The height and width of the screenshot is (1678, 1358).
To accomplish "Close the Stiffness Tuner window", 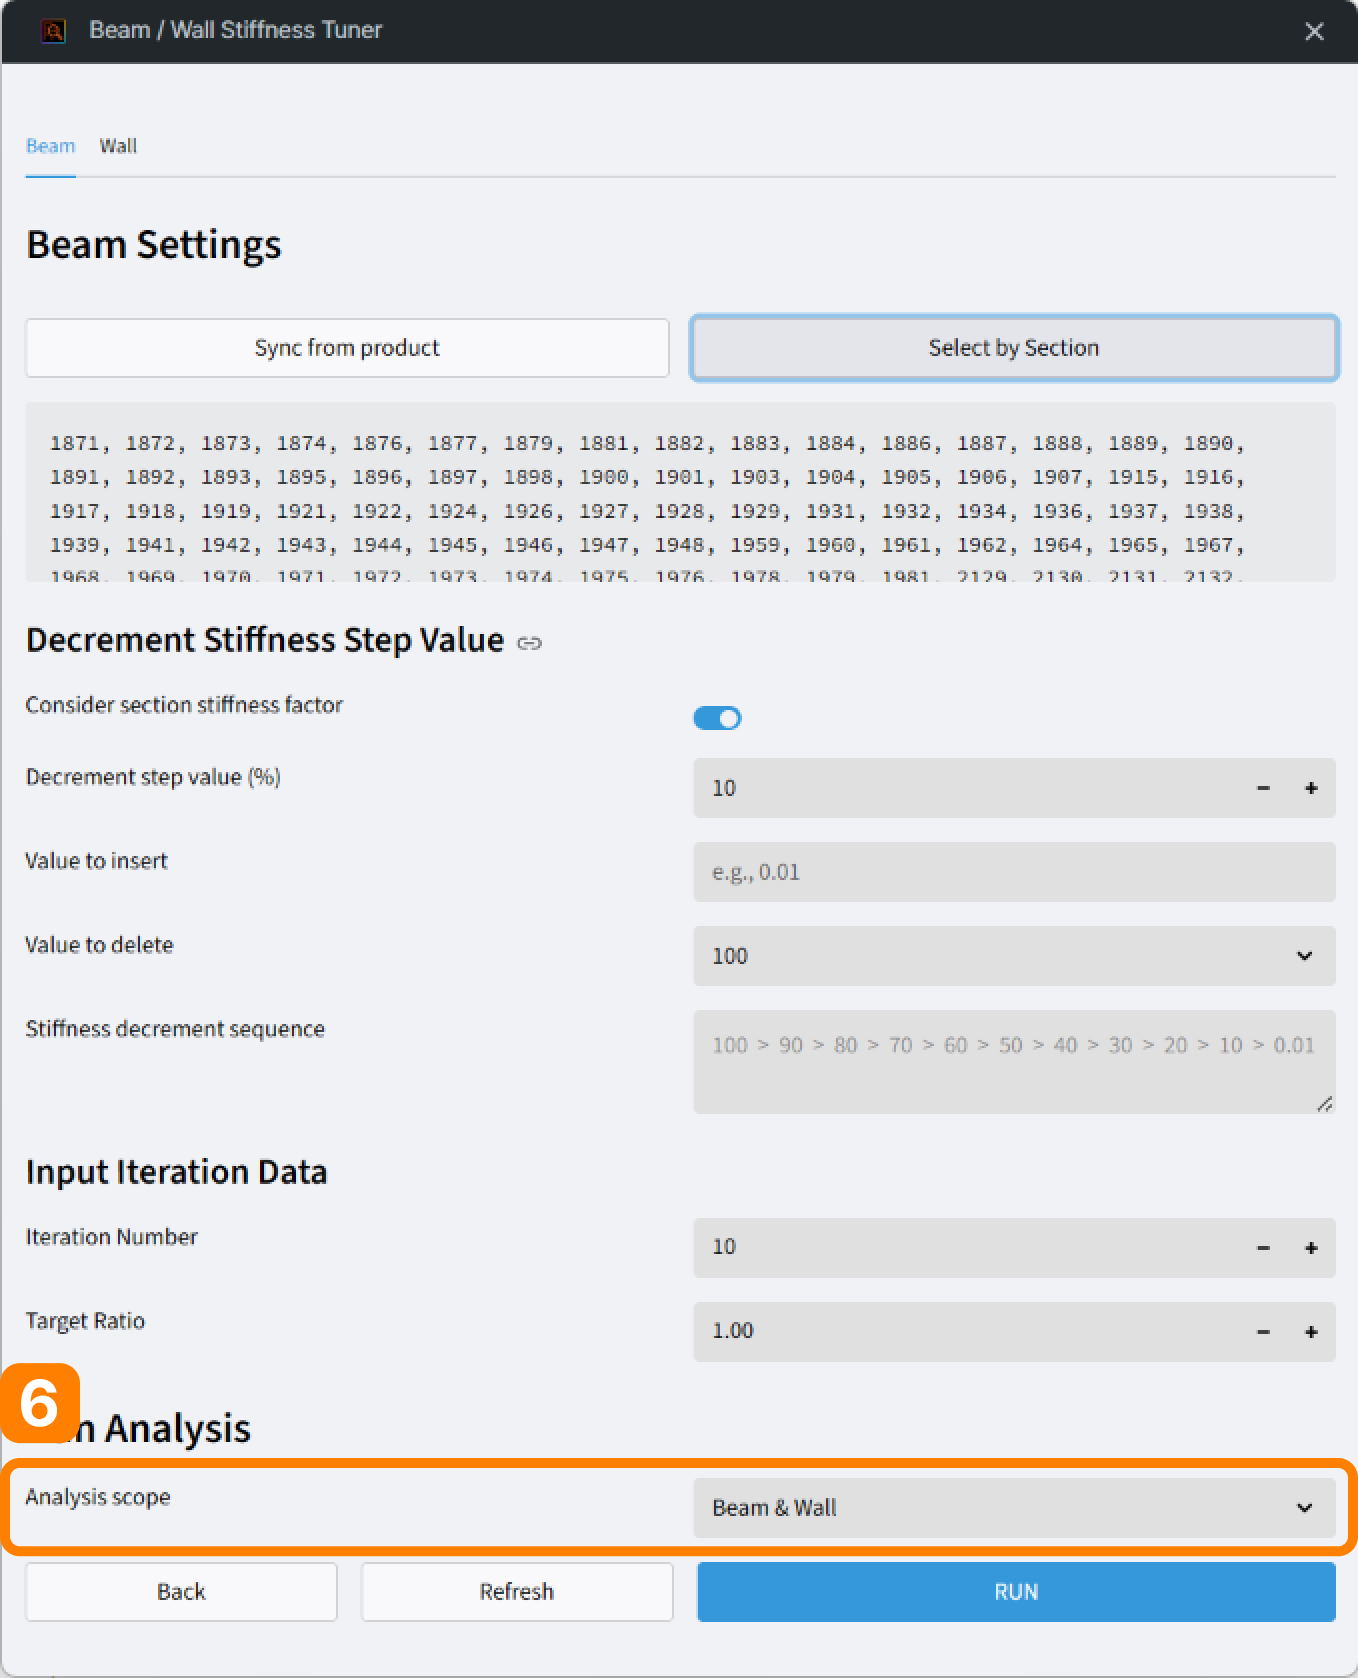I will (x=1314, y=31).
